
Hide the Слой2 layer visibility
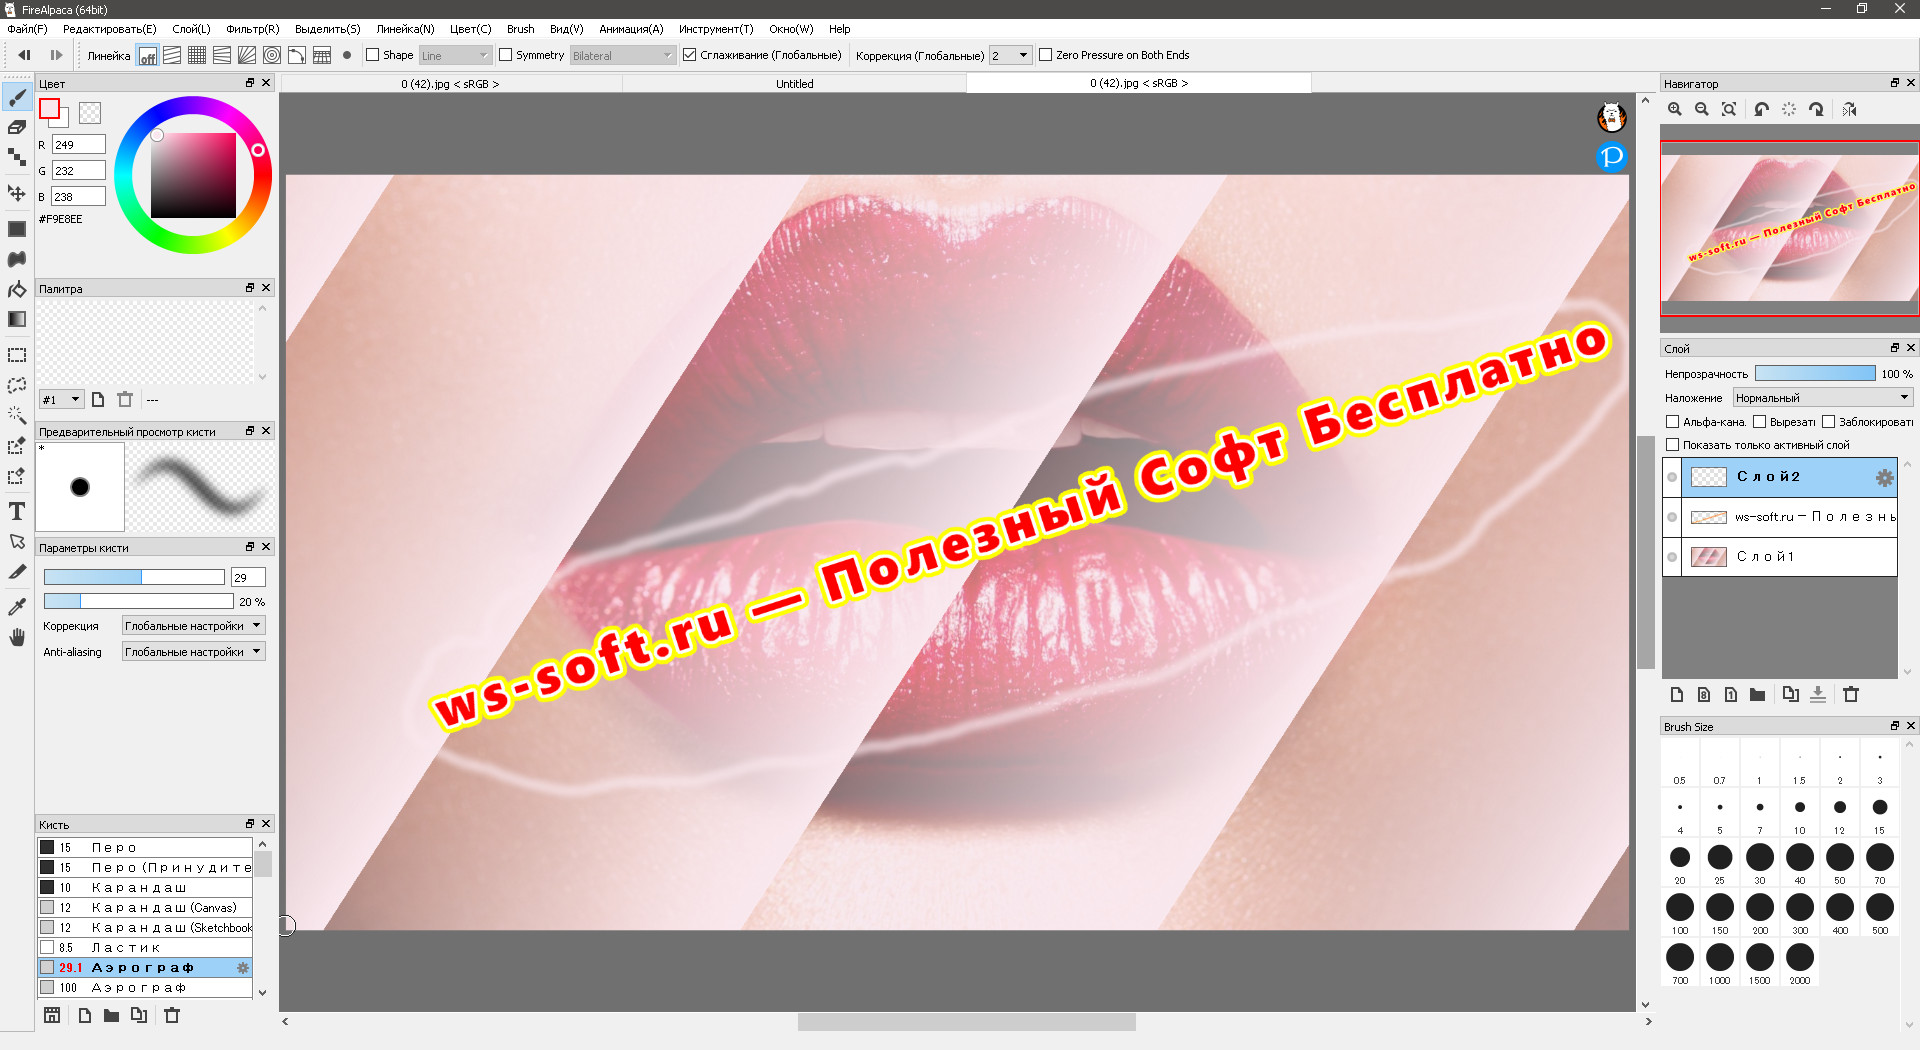1672,477
